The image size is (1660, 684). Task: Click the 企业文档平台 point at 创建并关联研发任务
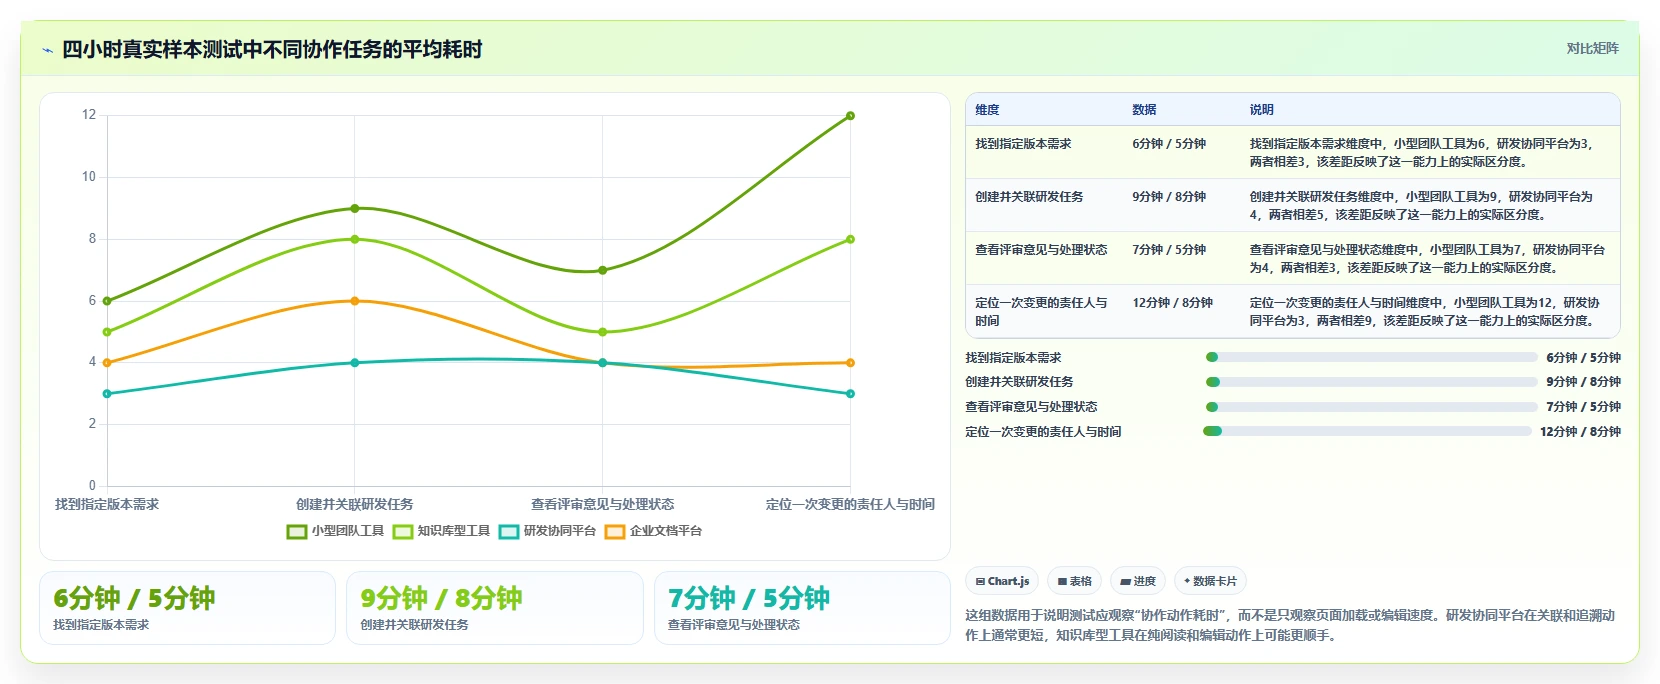(355, 301)
